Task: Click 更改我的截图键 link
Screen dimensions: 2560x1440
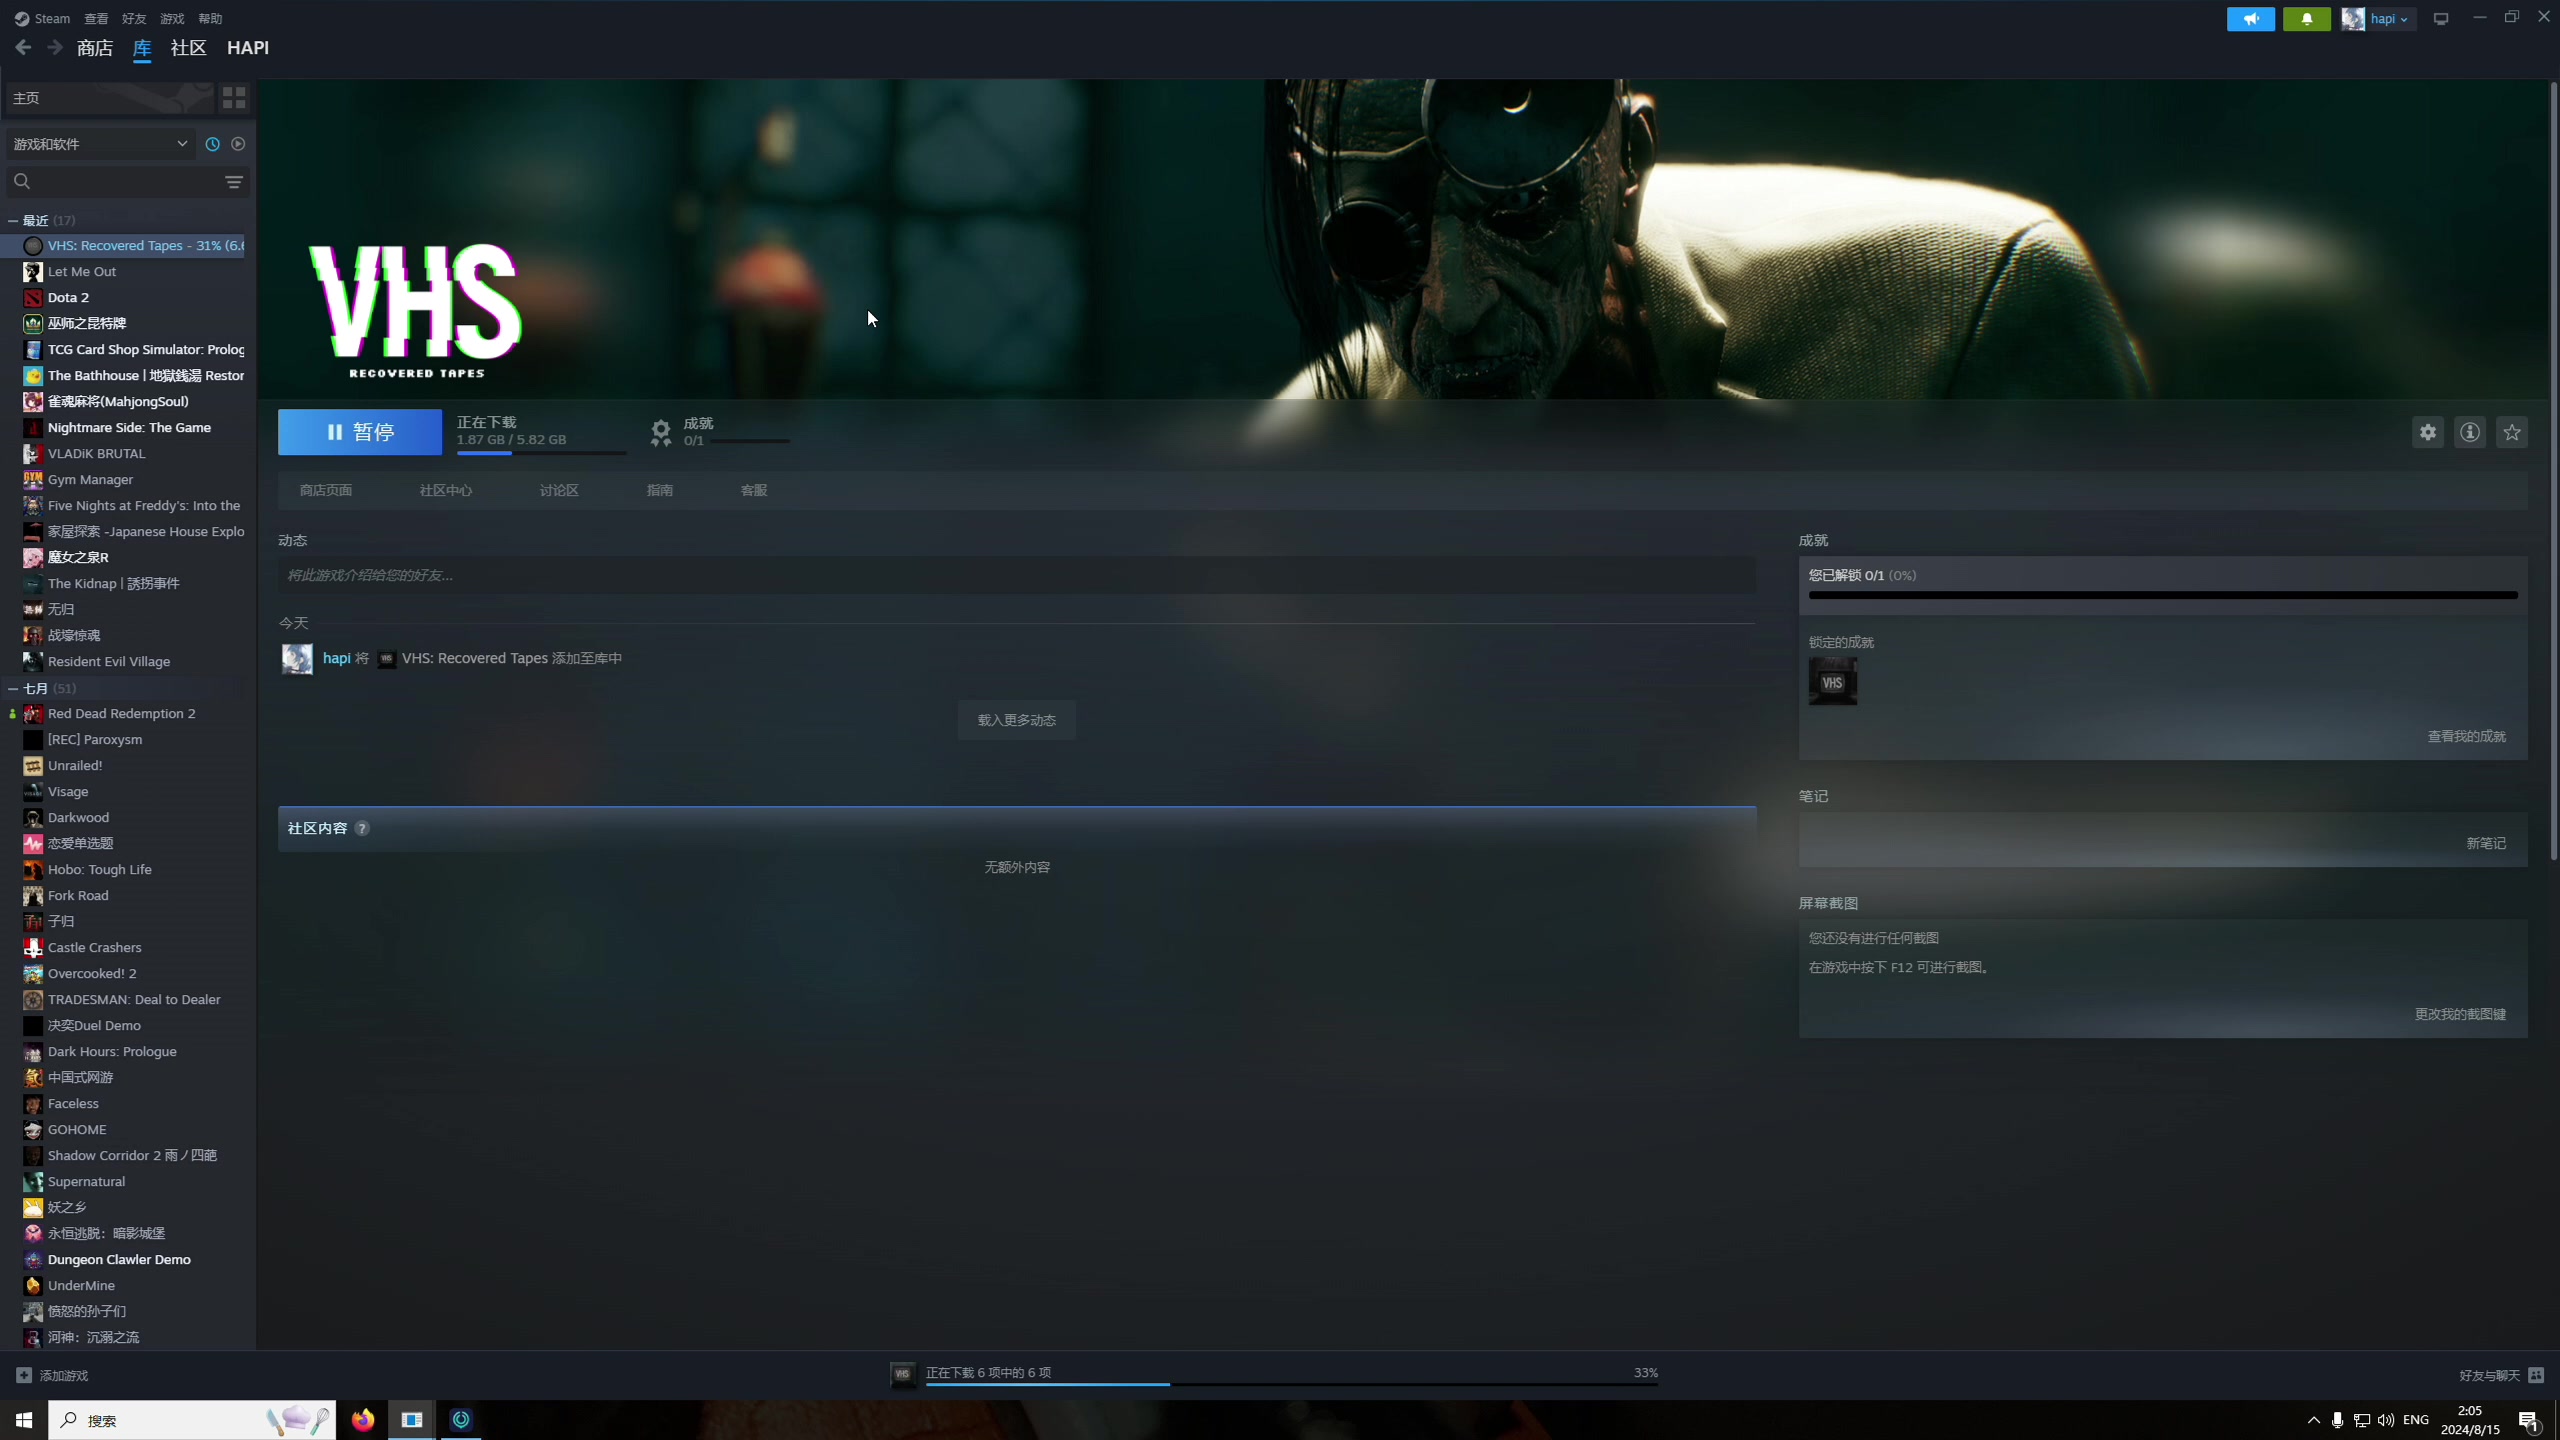Action: click(2460, 1014)
